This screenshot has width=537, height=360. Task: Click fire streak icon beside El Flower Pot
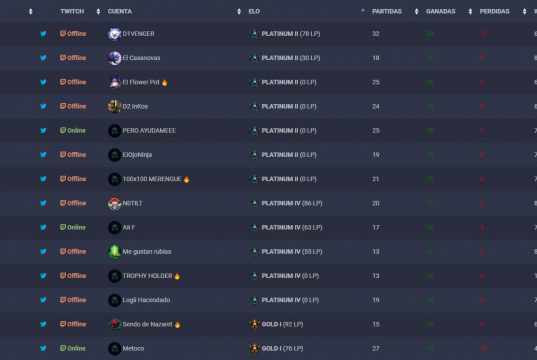tap(164, 83)
